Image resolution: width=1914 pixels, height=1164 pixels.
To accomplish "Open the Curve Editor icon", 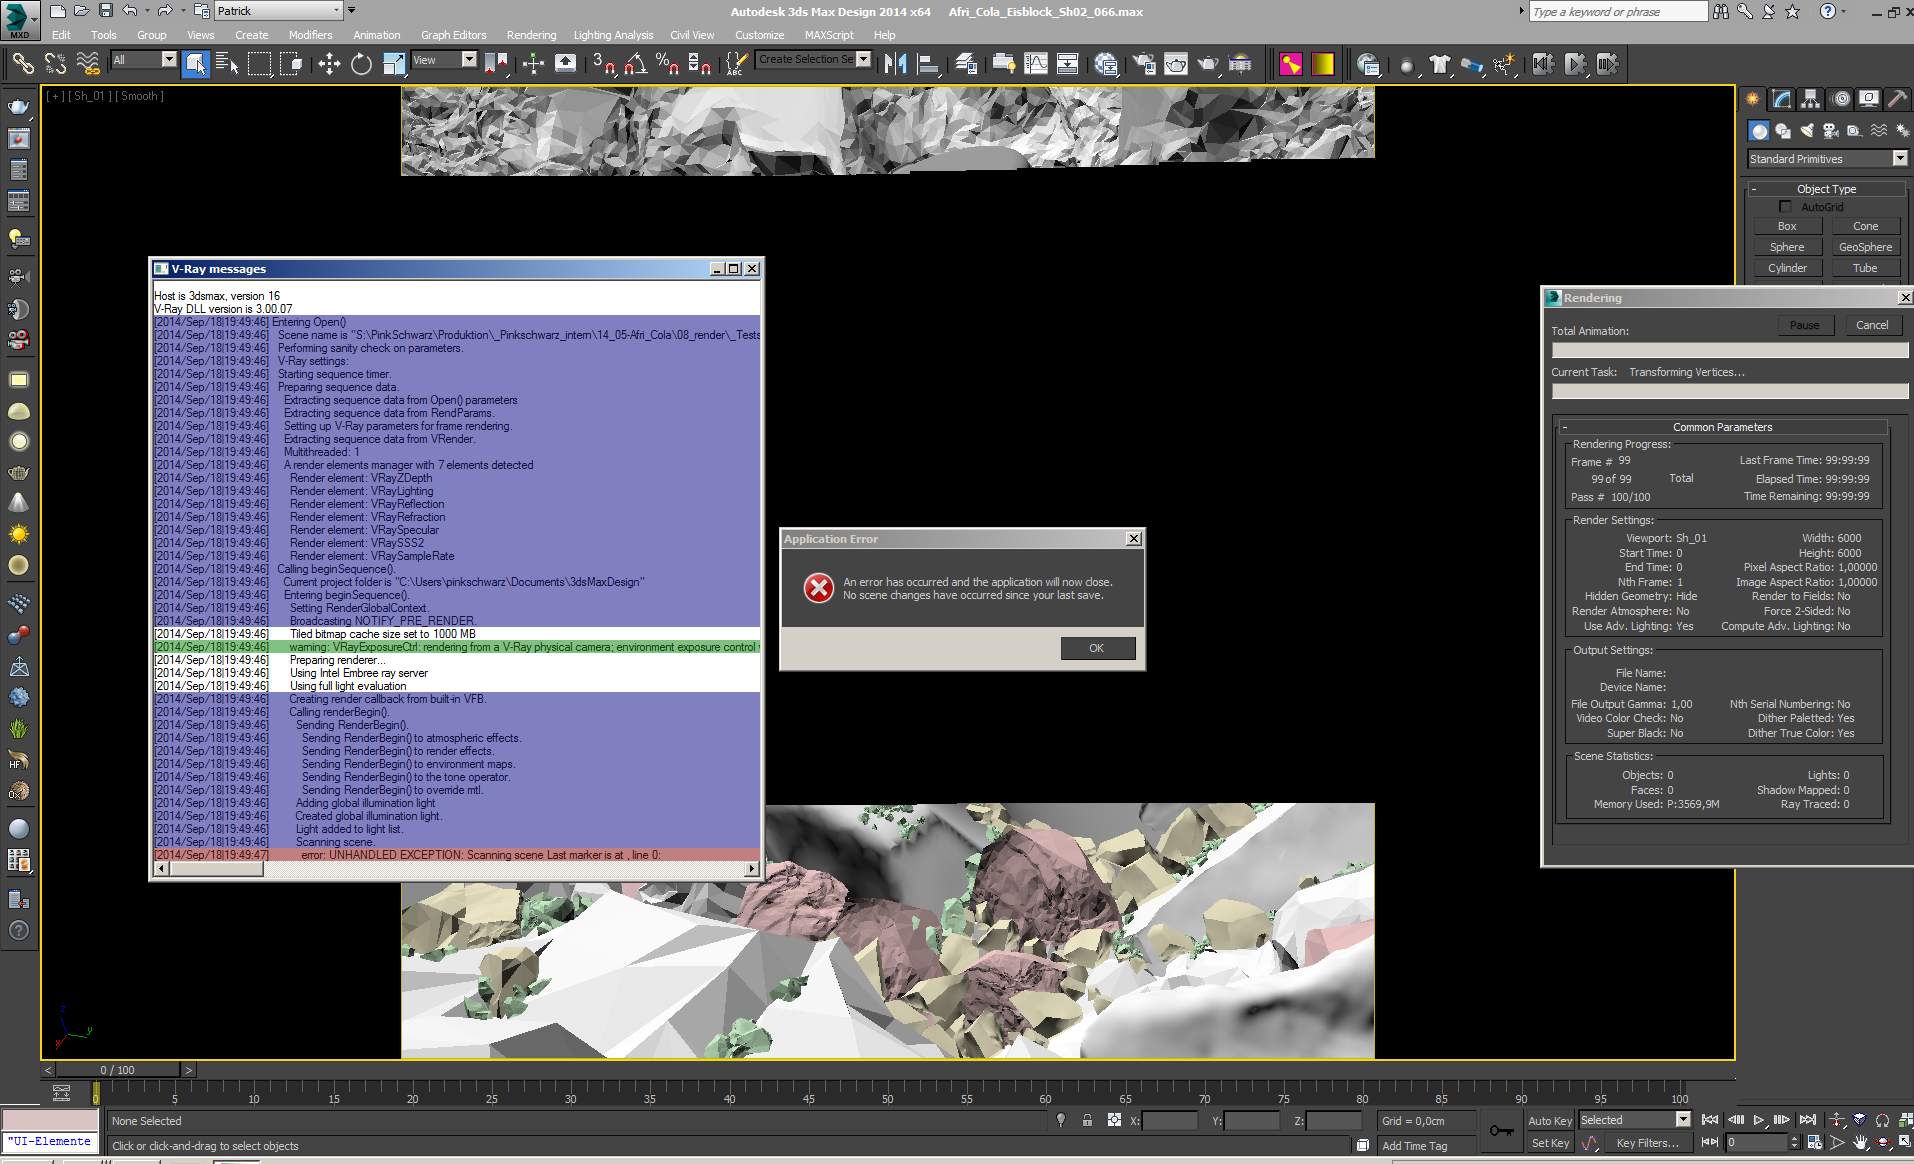I will click(1036, 64).
